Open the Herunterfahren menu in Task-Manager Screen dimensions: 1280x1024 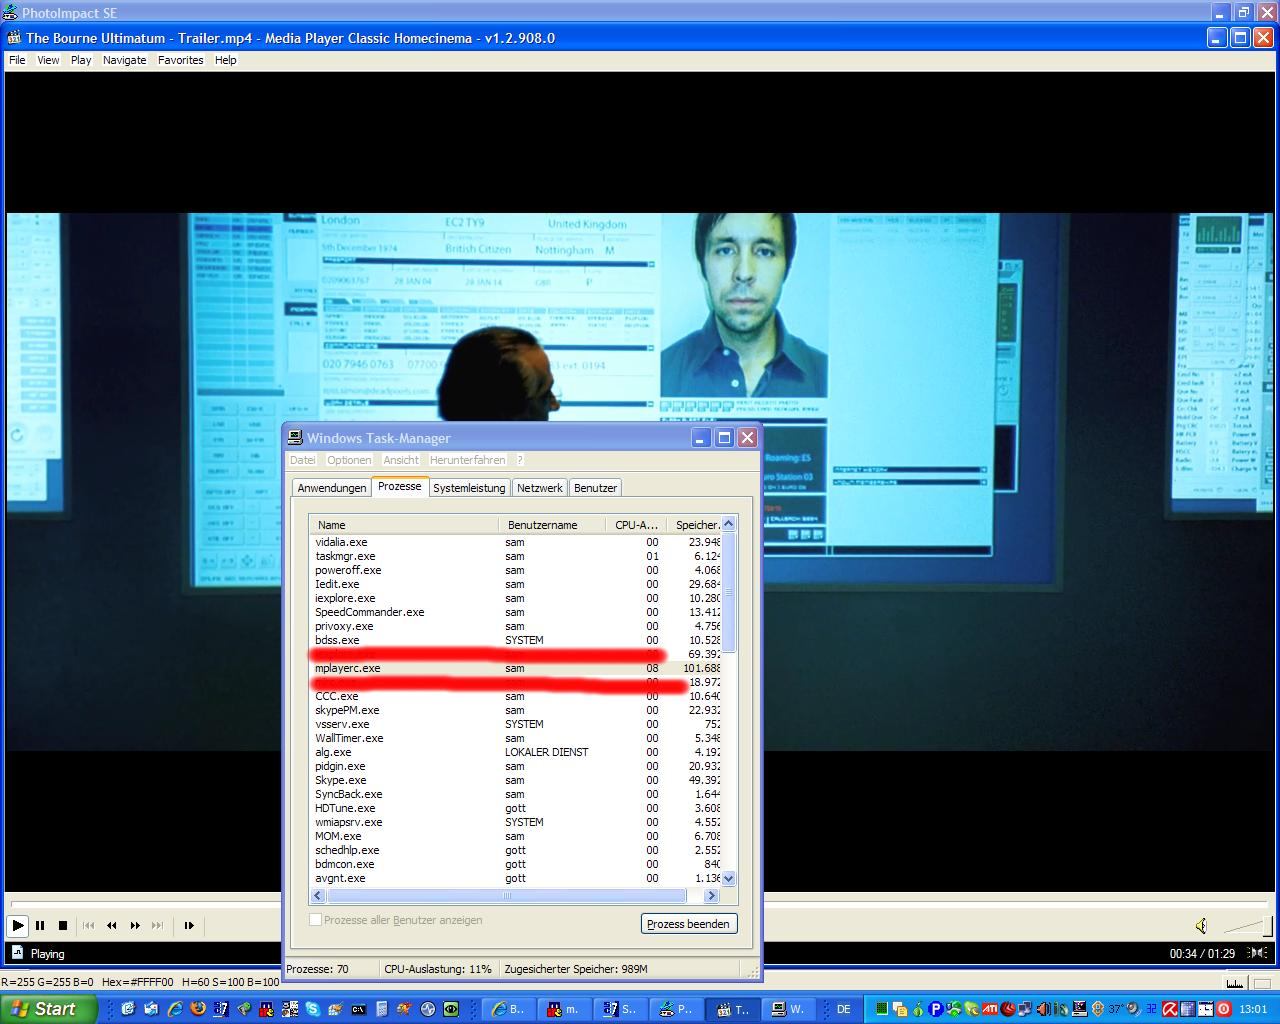coord(467,460)
